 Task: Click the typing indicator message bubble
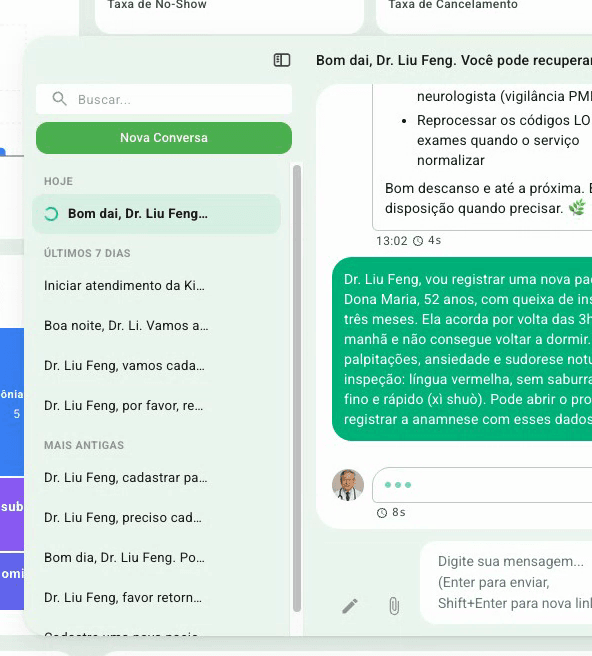click(x=482, y=485)
